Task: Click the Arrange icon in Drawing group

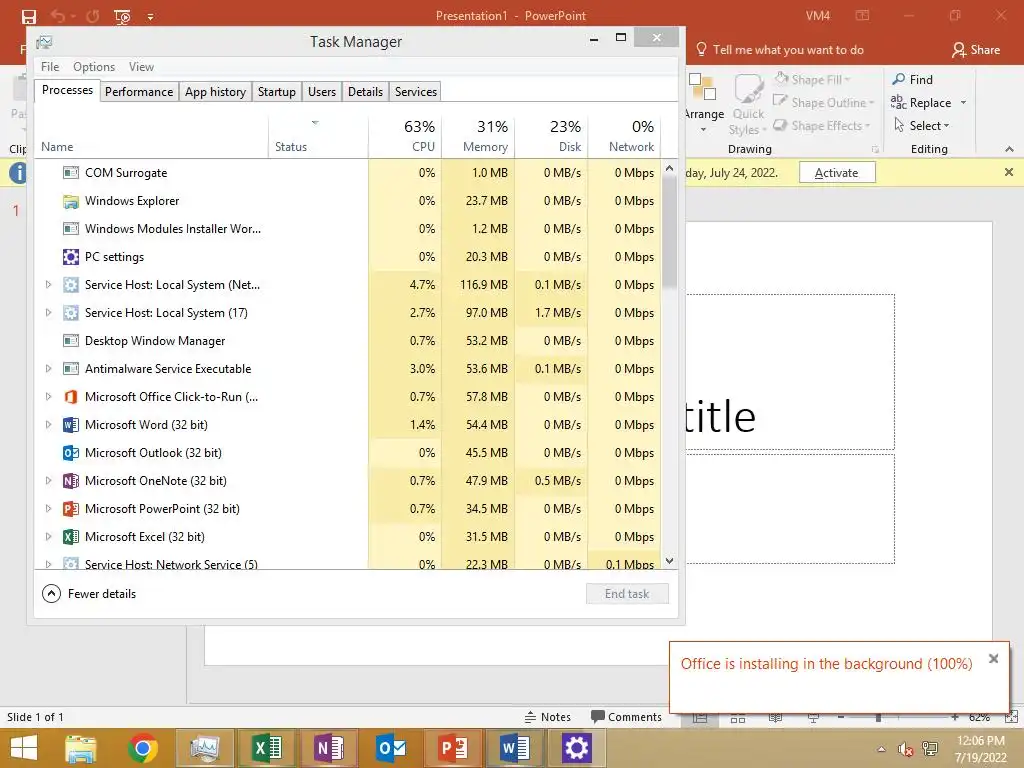Action: click(703, 88)
